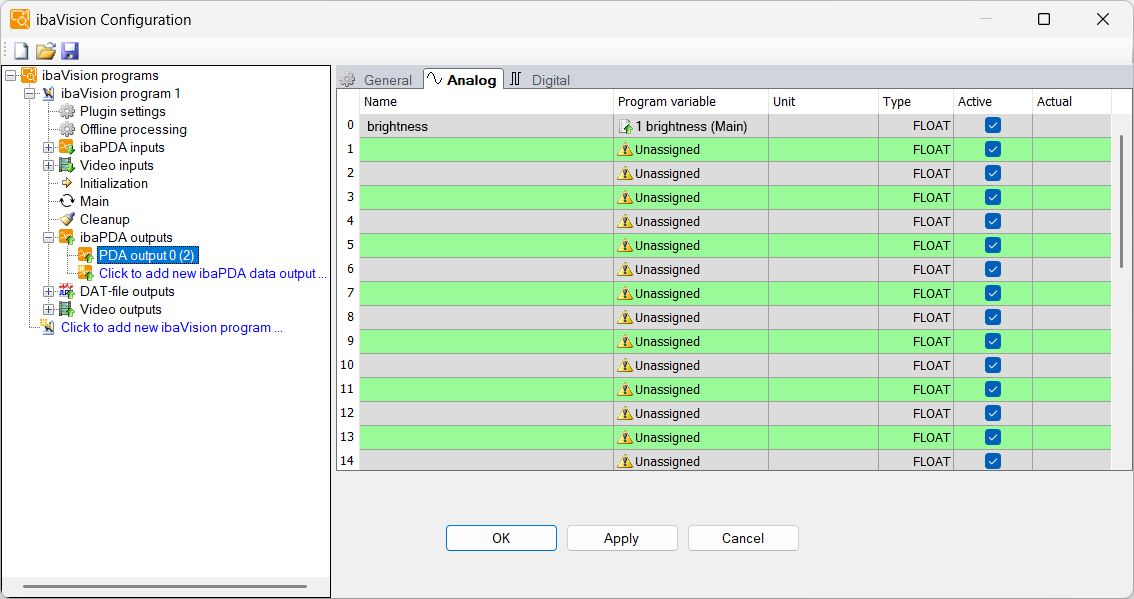Click the Save floppy disk toolbar icon
The height and width of the screenshot is (599, 1134).
click(69, 51)
